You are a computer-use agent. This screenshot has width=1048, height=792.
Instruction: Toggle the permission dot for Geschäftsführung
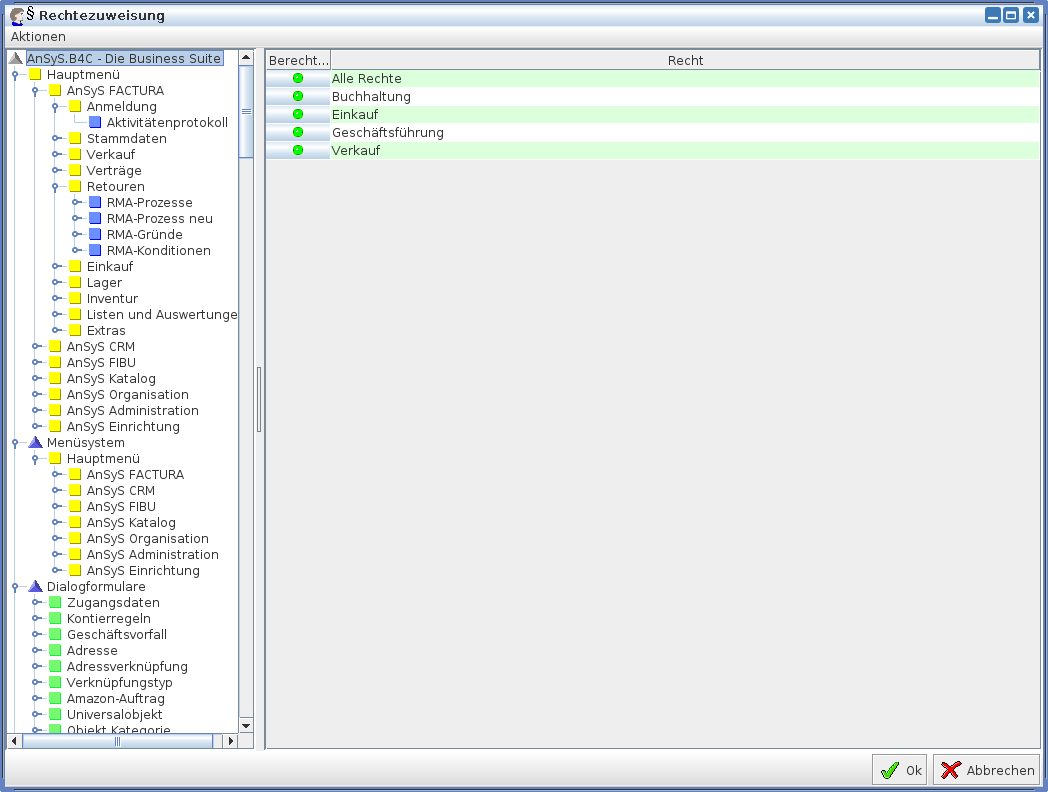(x=297, y=133)
